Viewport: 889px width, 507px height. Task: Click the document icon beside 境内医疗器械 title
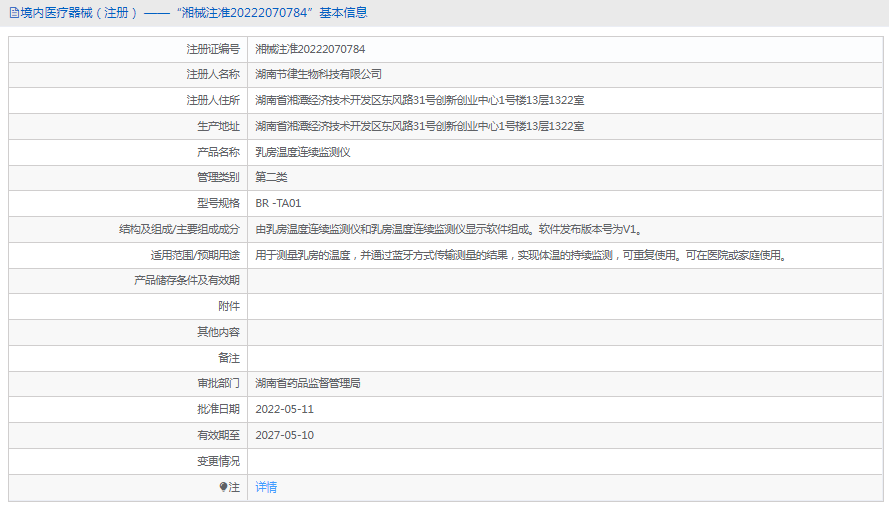[x=14, y=12]
